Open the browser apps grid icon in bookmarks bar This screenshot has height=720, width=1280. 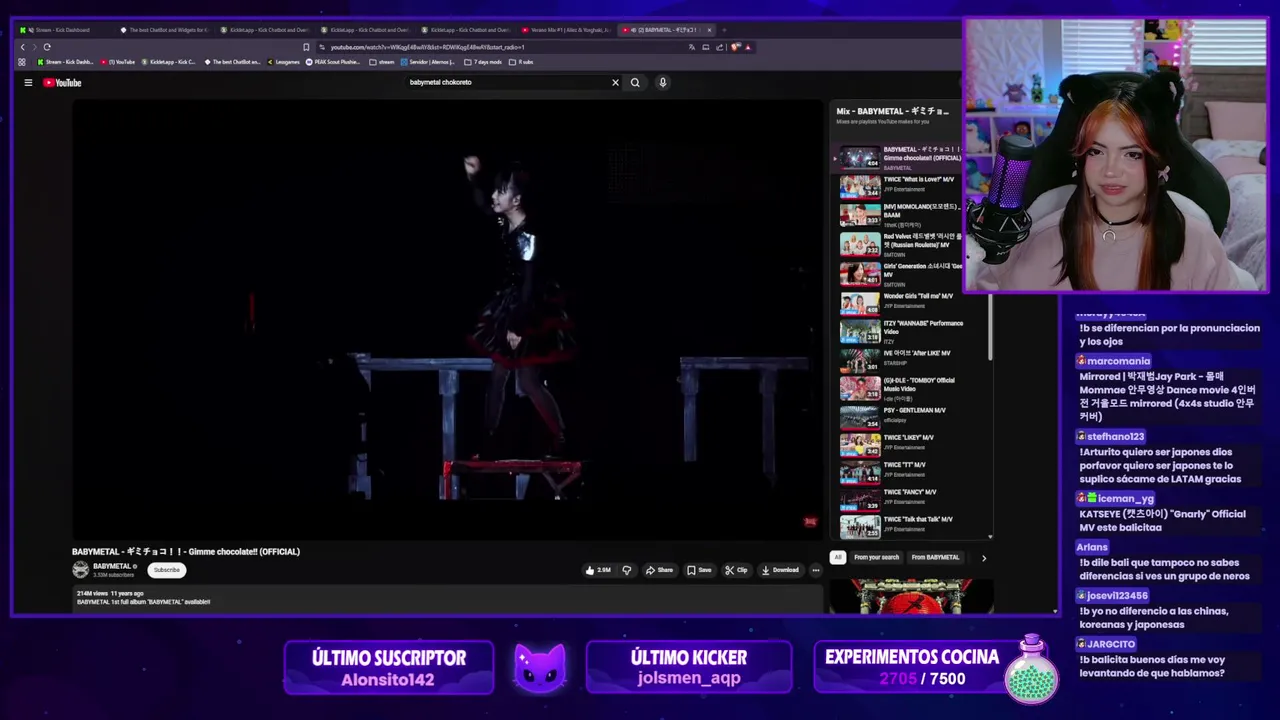(22, 62)
